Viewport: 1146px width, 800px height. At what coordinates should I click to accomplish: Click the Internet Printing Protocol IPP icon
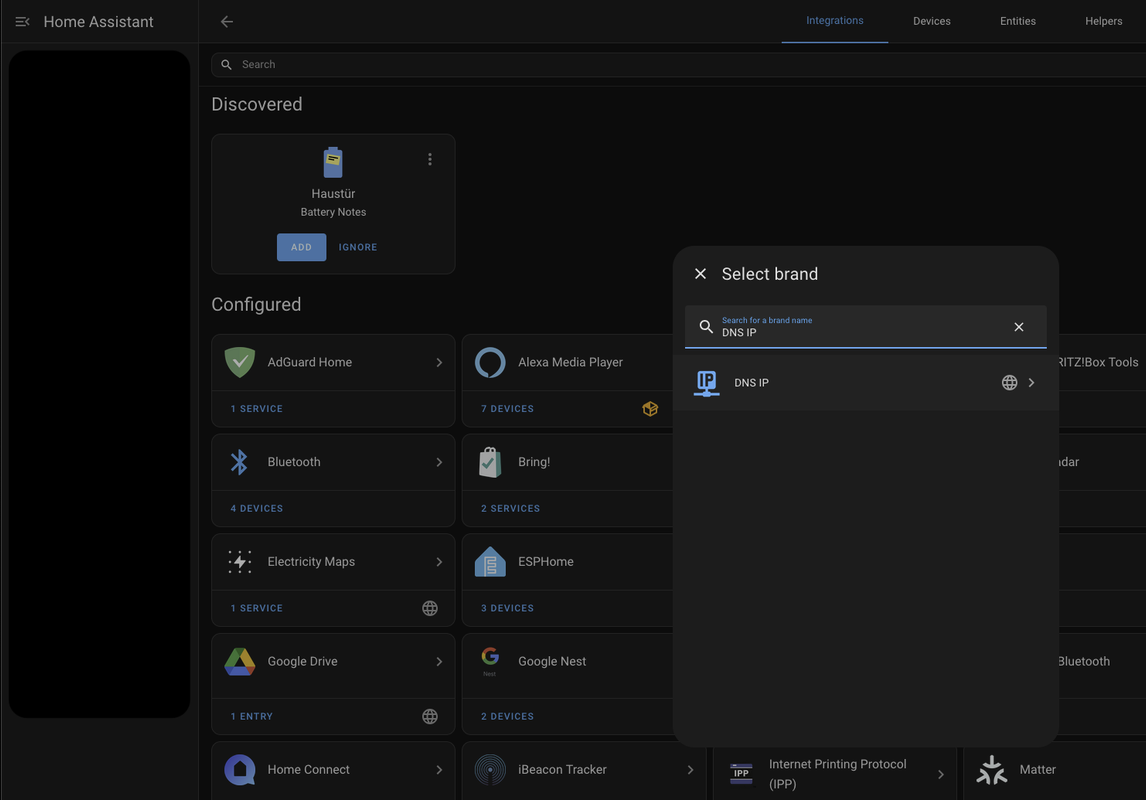click(x=741, y=773)
